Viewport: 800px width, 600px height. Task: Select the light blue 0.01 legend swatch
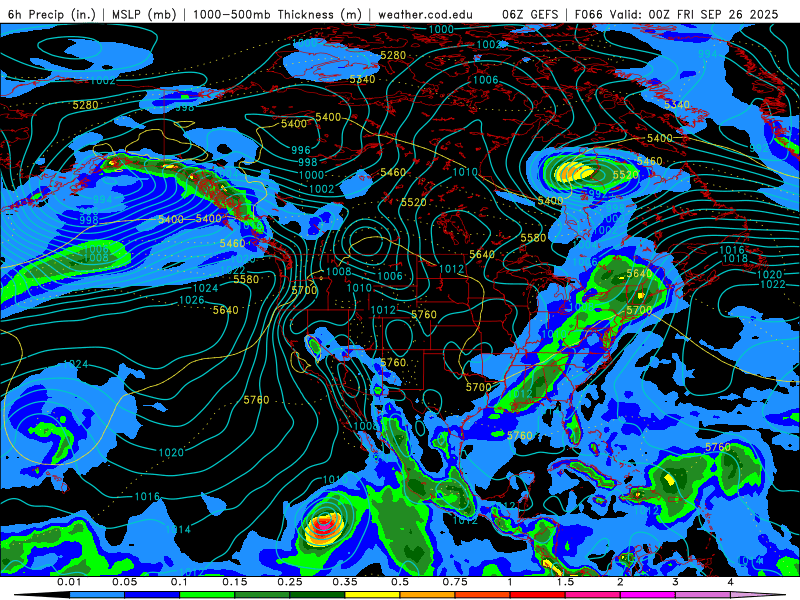pyautogui.click(x=97, y=595)
